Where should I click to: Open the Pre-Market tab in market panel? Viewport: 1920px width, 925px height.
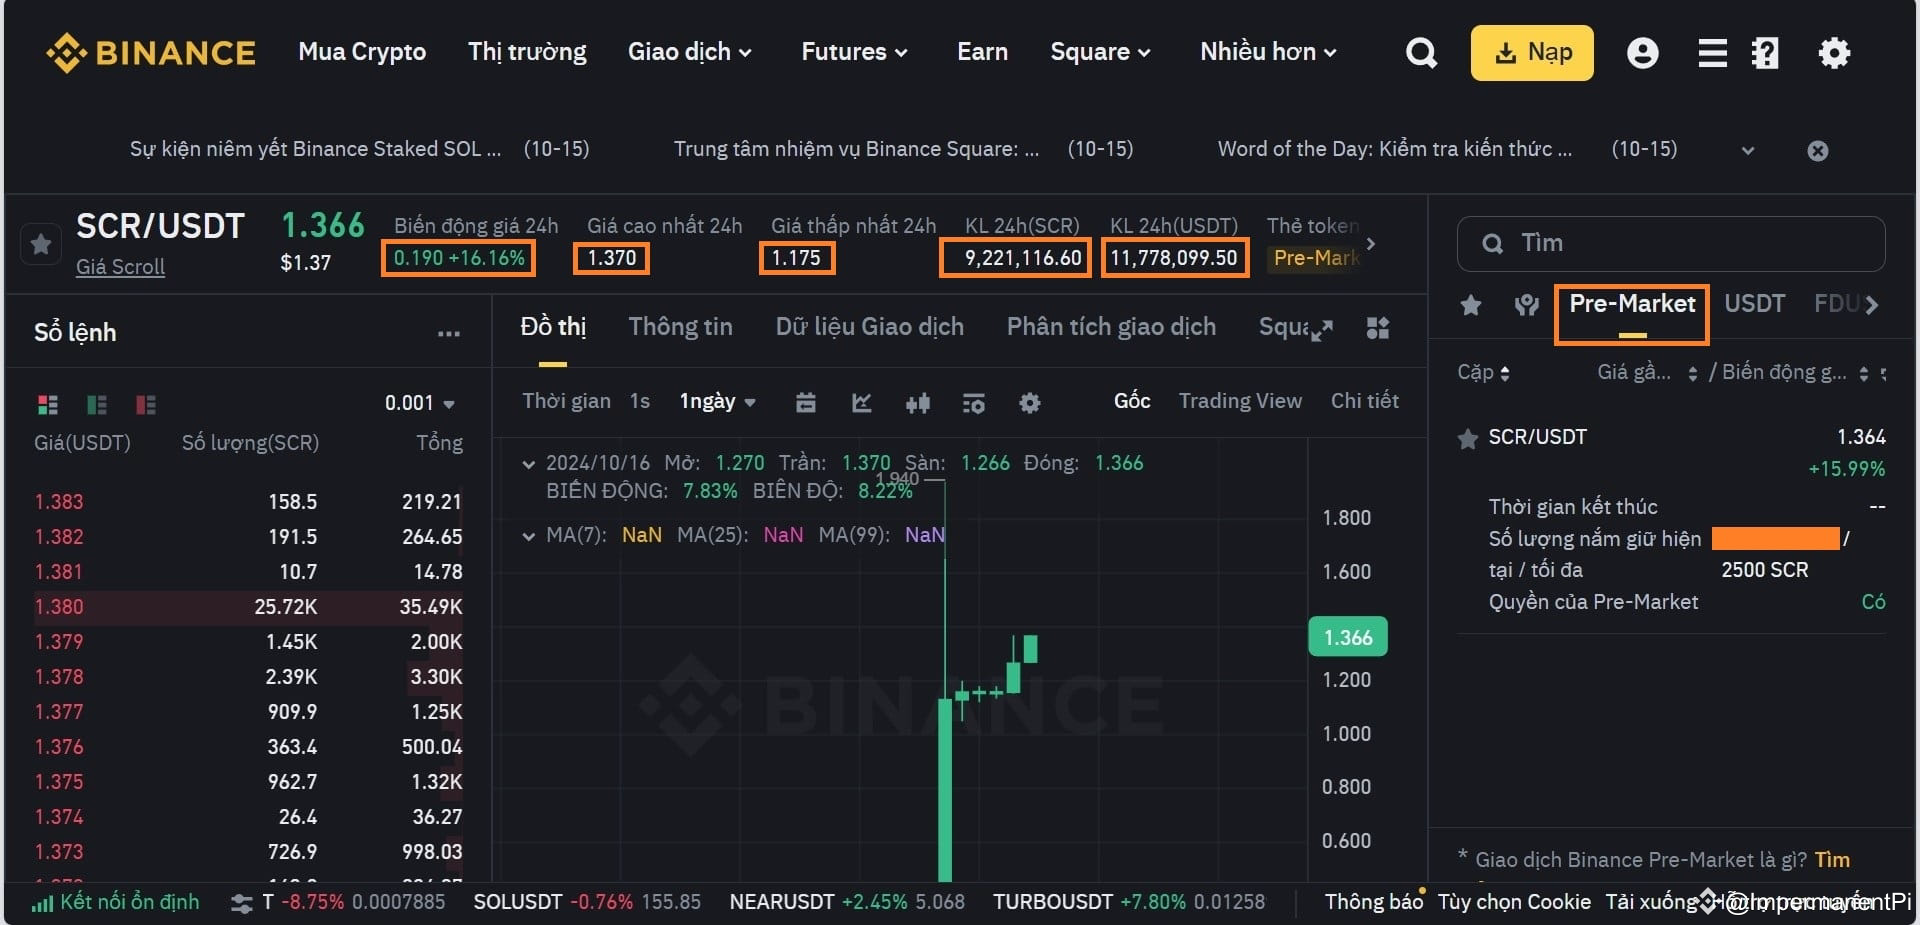pyautogui.click(x=1631, y=305)
